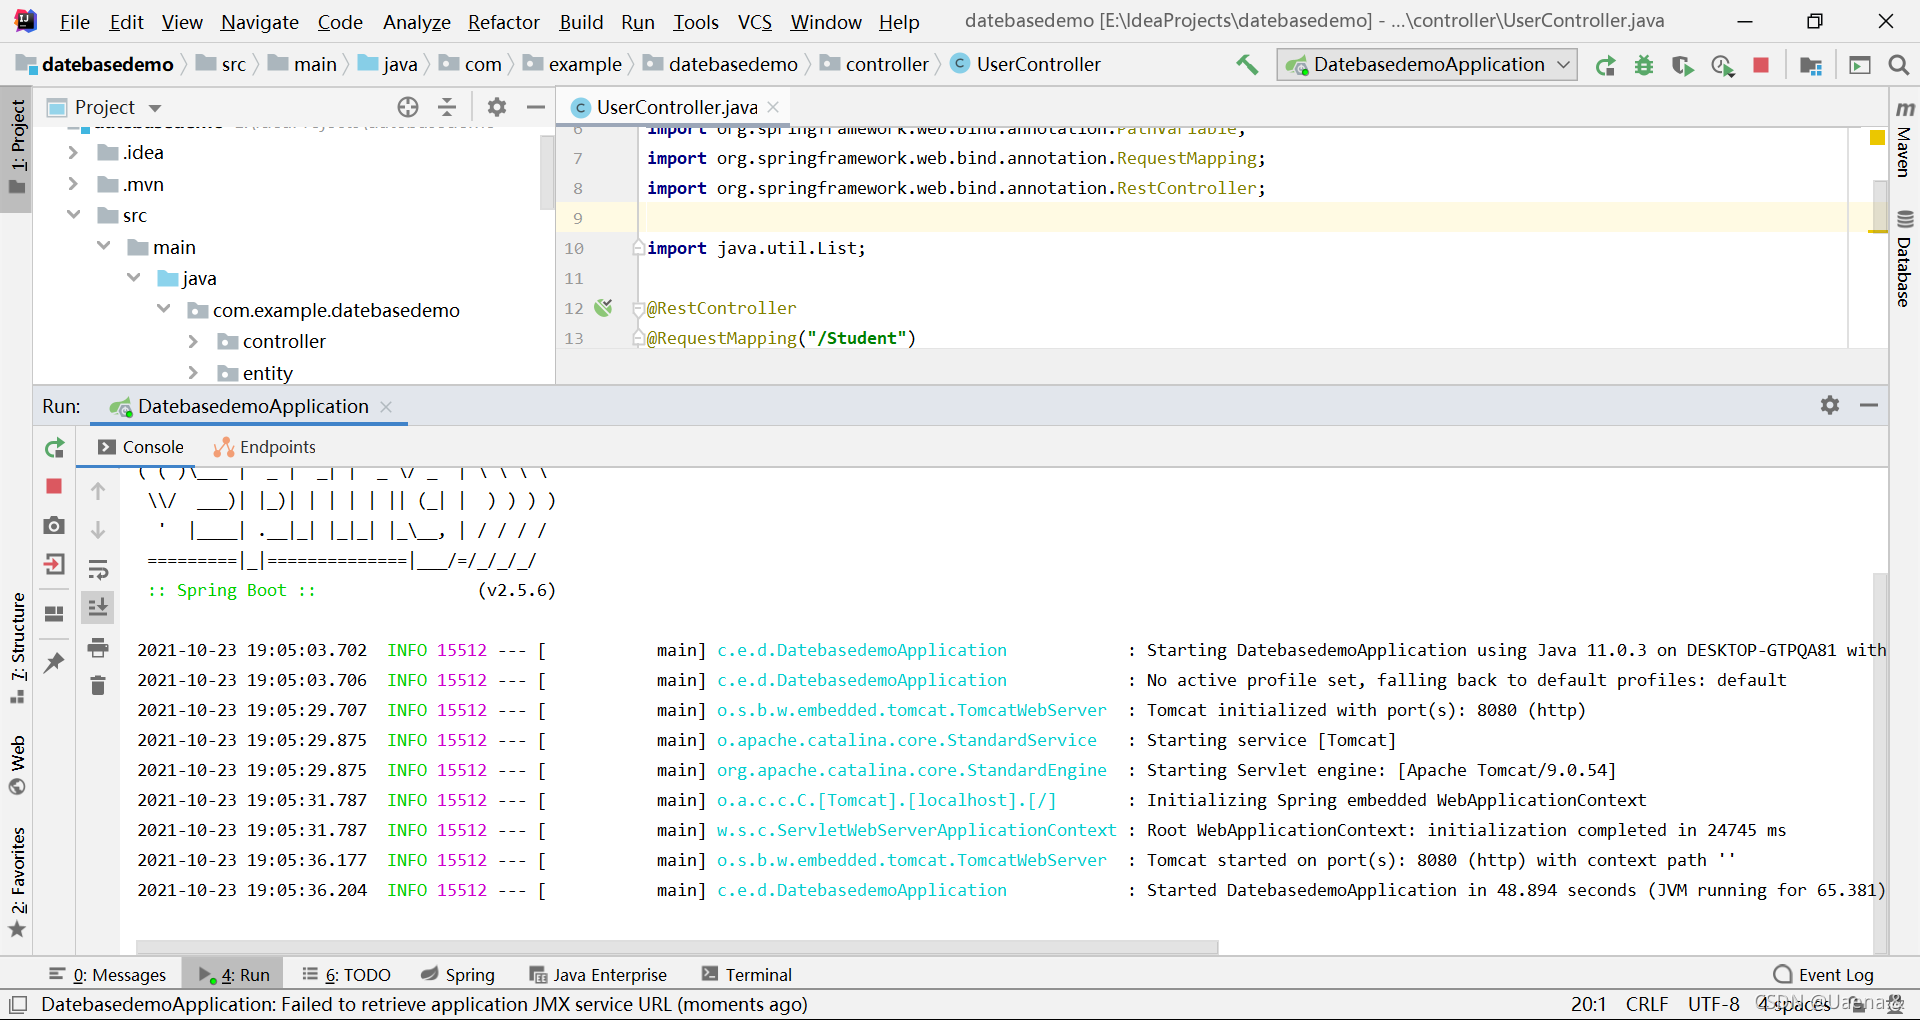
Task: Toggle the 7: Structure tool window
Action: coord(17,648)
